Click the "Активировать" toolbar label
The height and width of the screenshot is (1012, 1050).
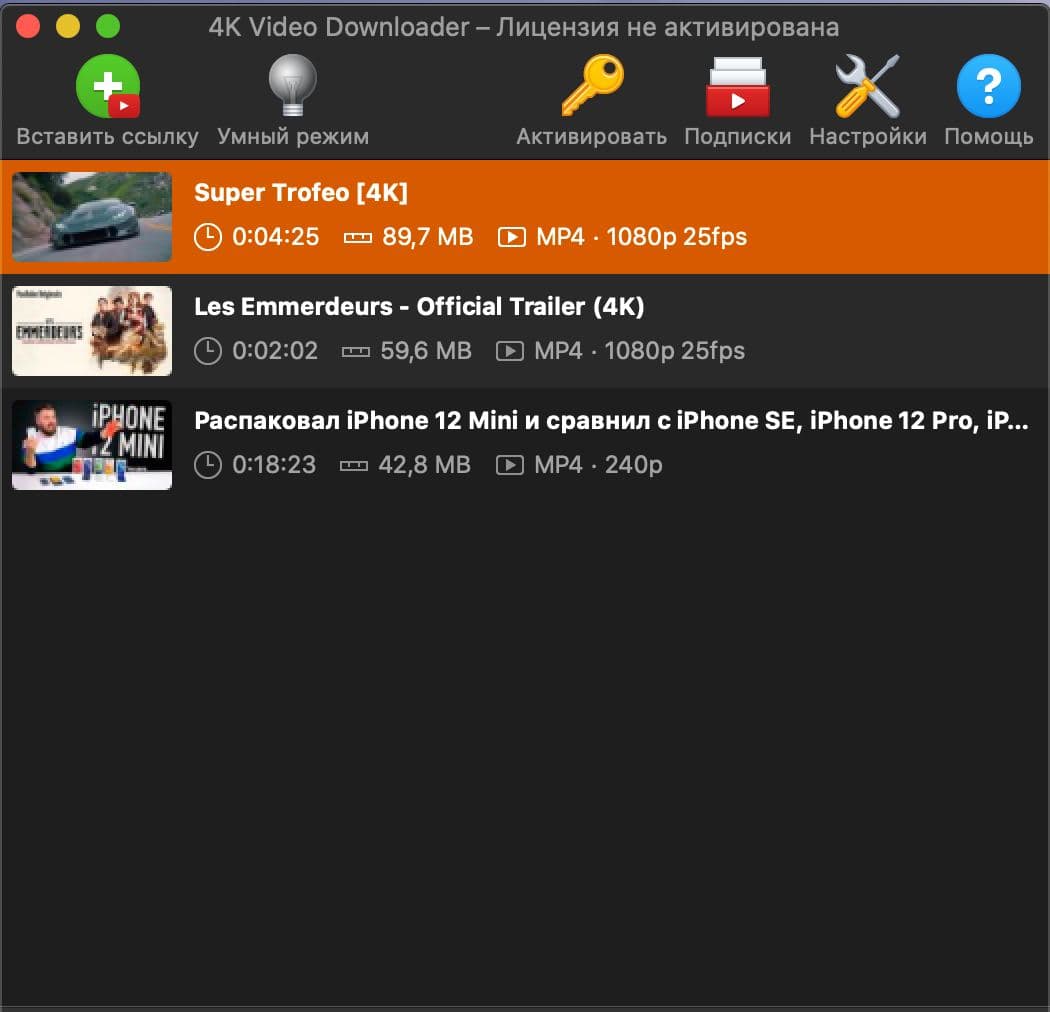(592, 137)
